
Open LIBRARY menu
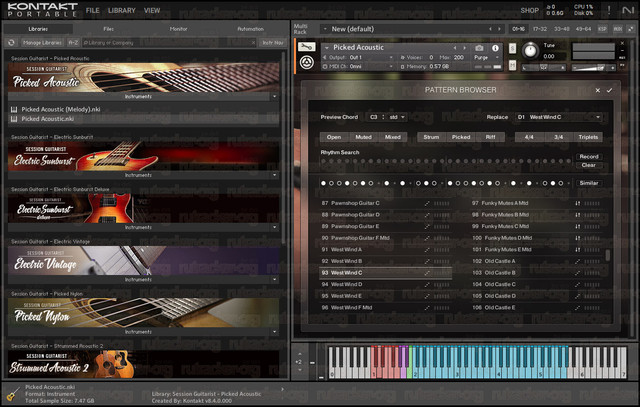pos(122,10)
